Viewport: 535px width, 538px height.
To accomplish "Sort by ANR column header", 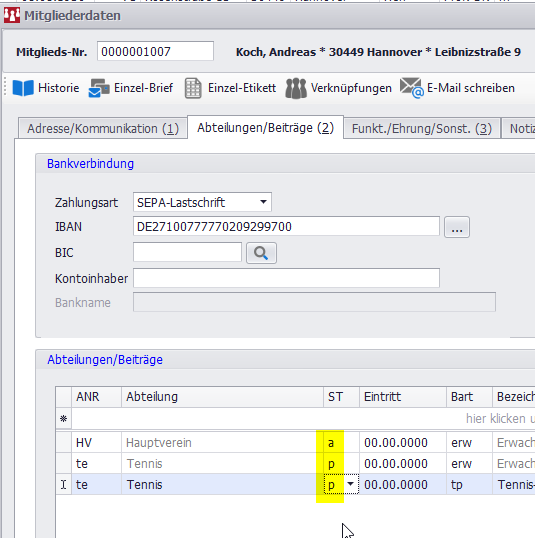I will (96, 397).
